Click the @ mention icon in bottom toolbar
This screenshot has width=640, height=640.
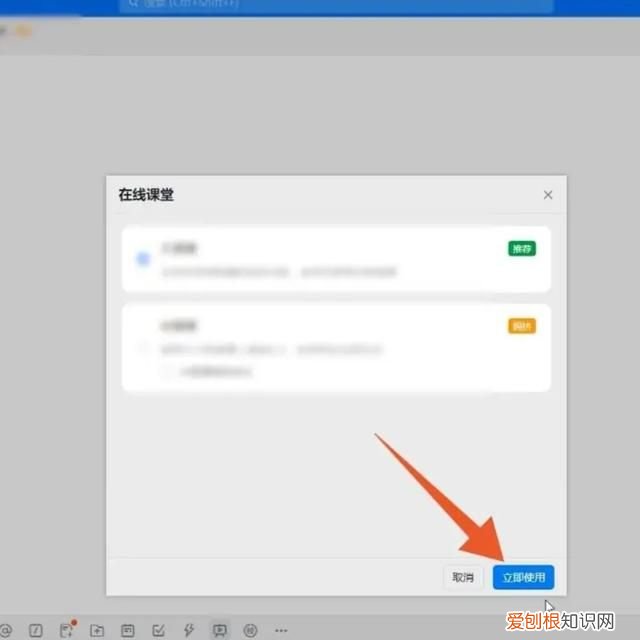[5, 631]
